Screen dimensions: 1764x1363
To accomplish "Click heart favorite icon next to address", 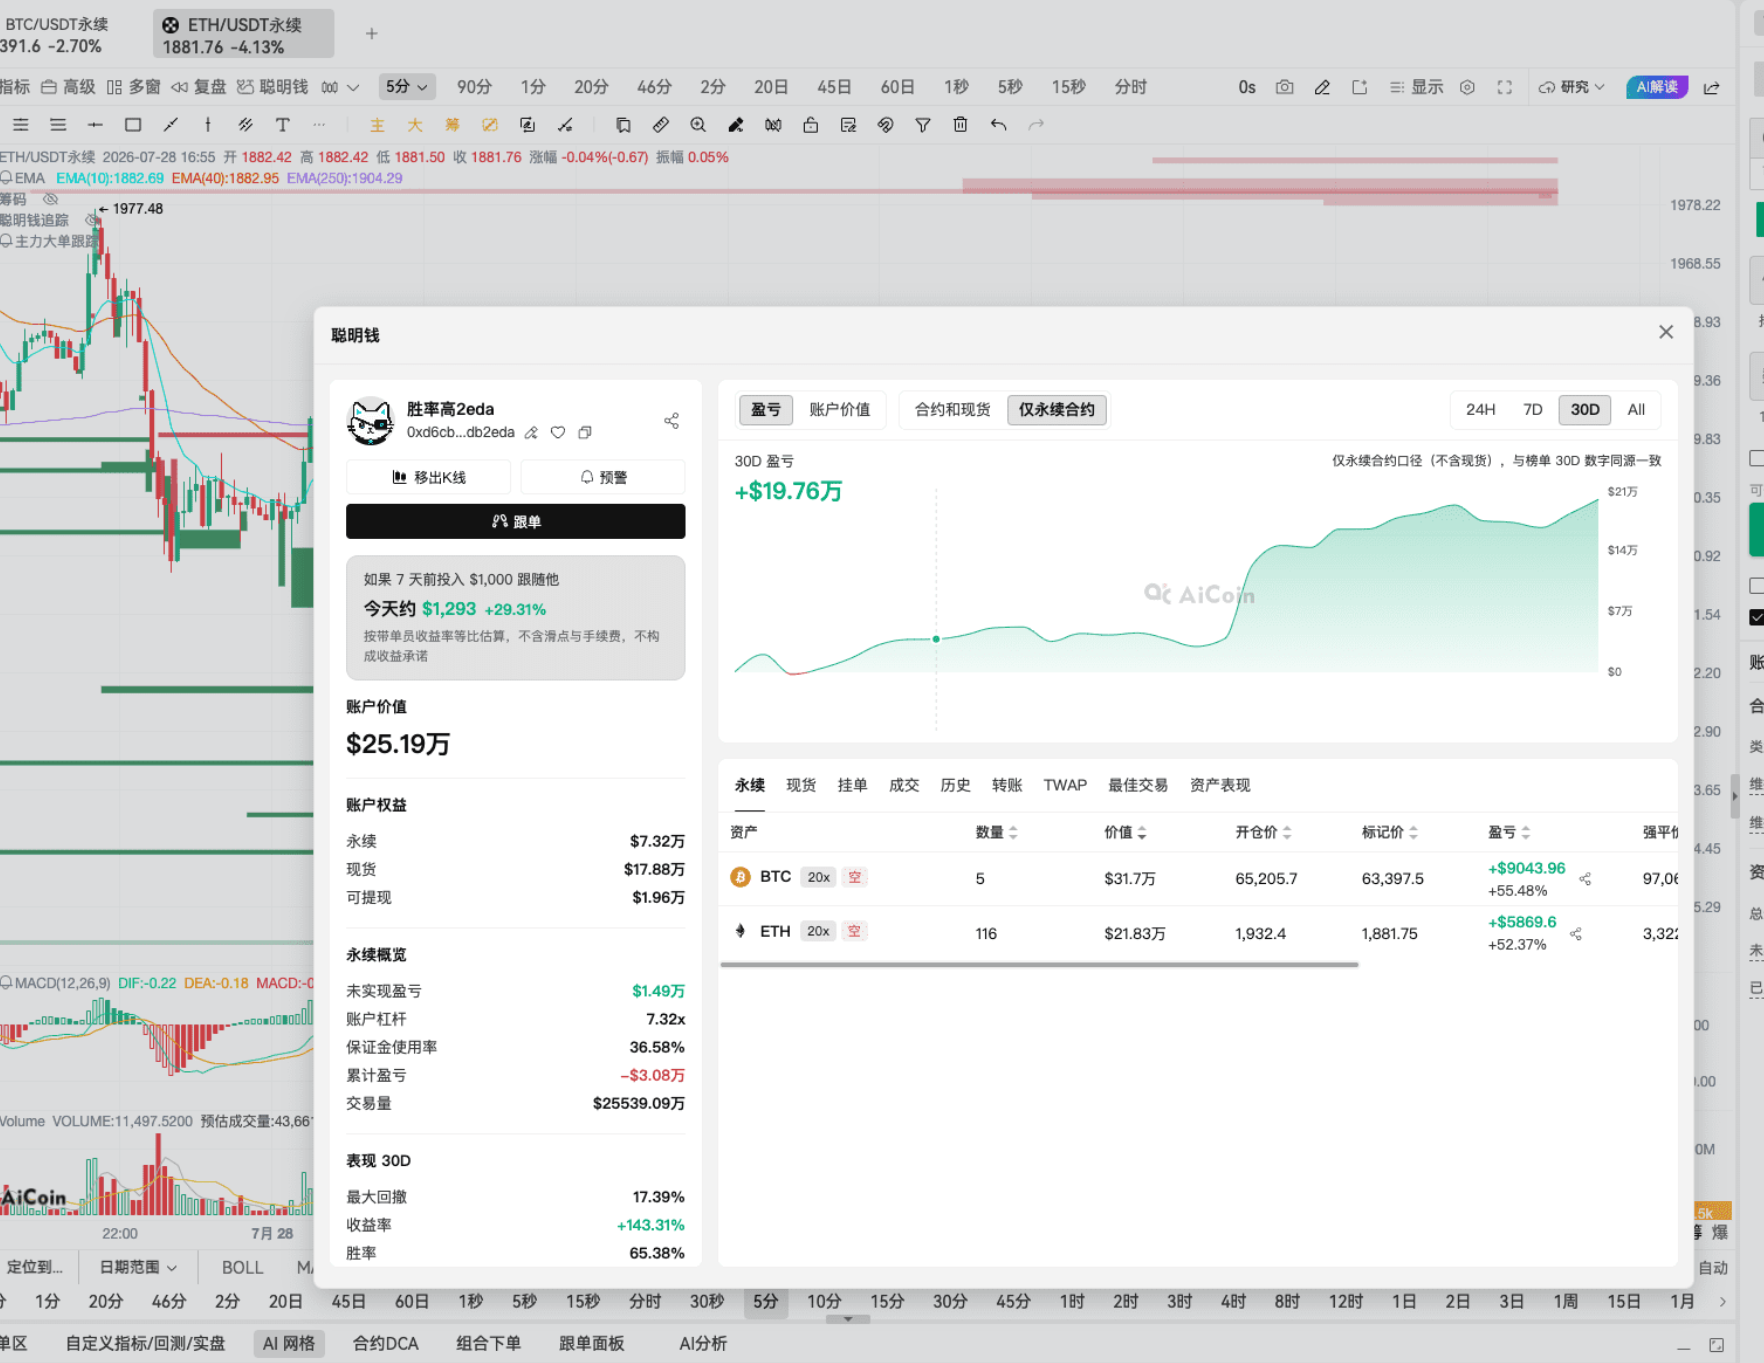I will point(558,433).
